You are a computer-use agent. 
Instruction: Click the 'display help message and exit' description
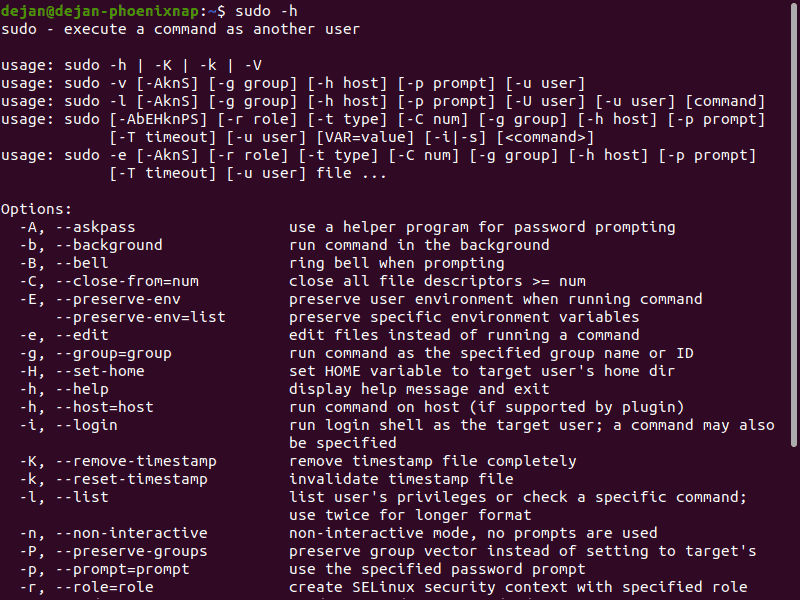419,389
